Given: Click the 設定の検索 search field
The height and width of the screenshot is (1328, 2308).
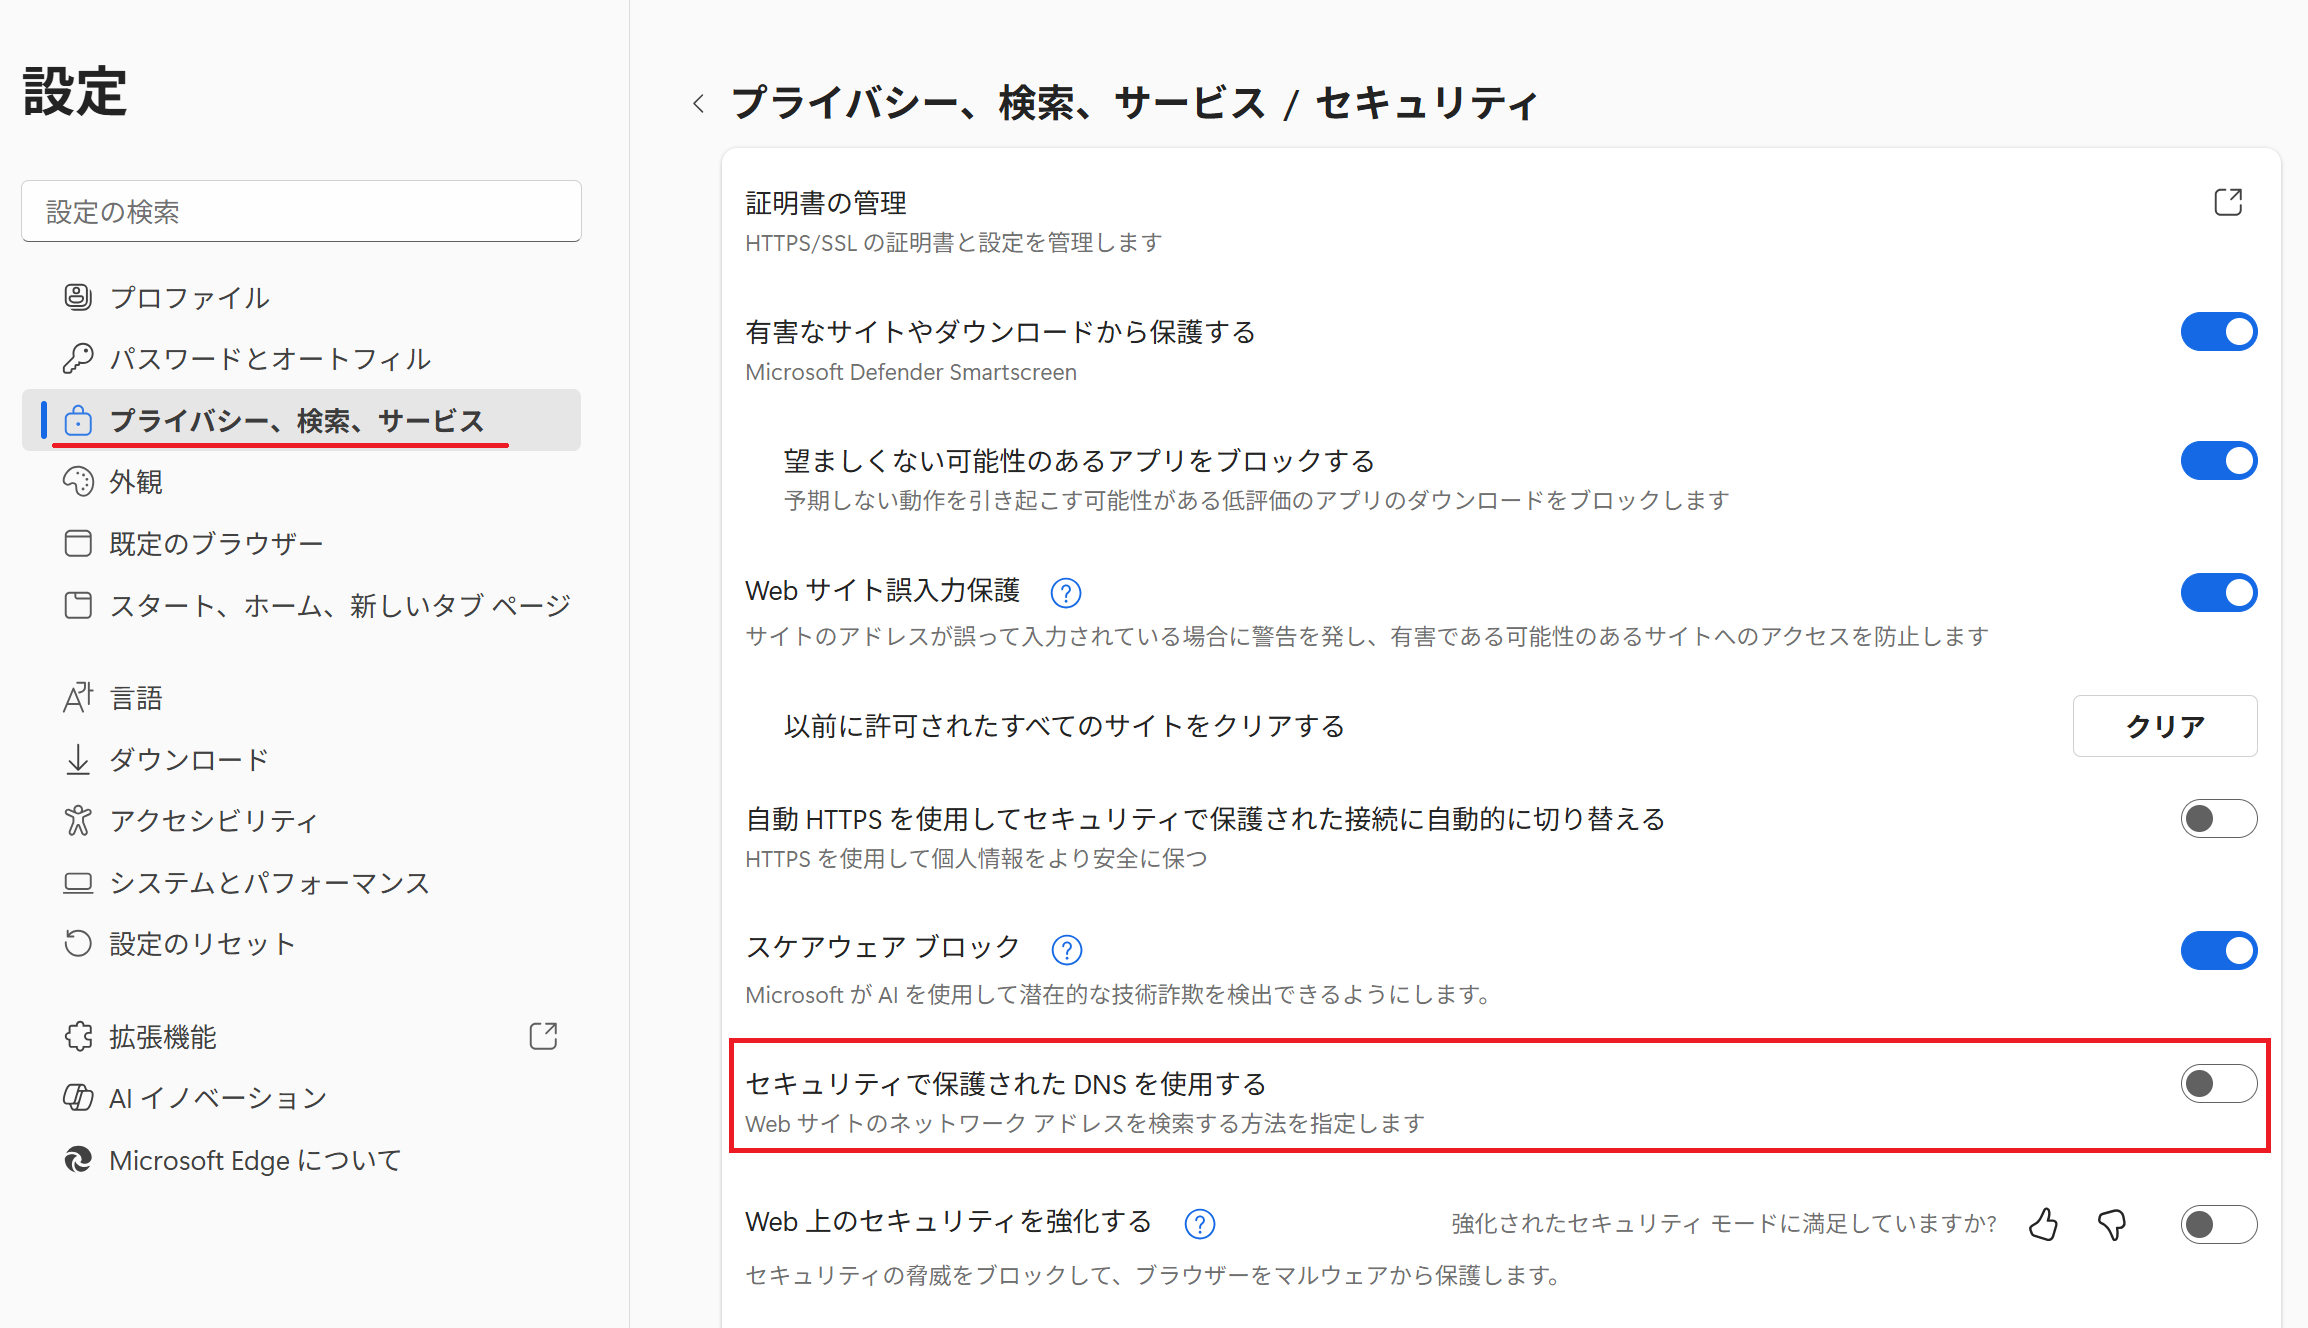Looking at the screenshot, I should (301, 211).
